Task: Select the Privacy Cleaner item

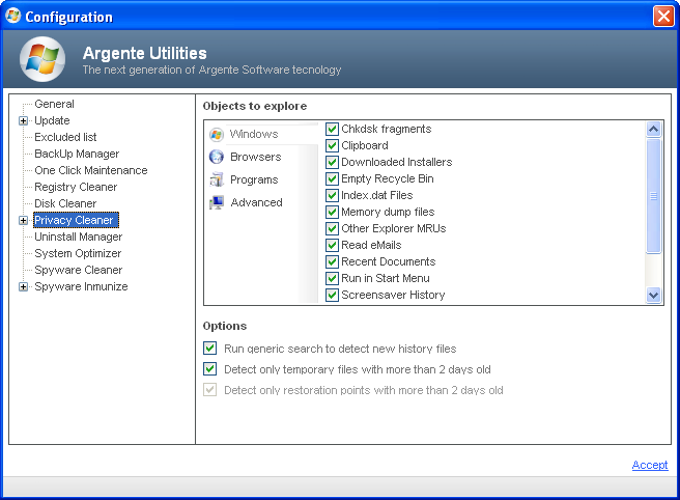Action: pyautogui.click(x=75, y=220)
